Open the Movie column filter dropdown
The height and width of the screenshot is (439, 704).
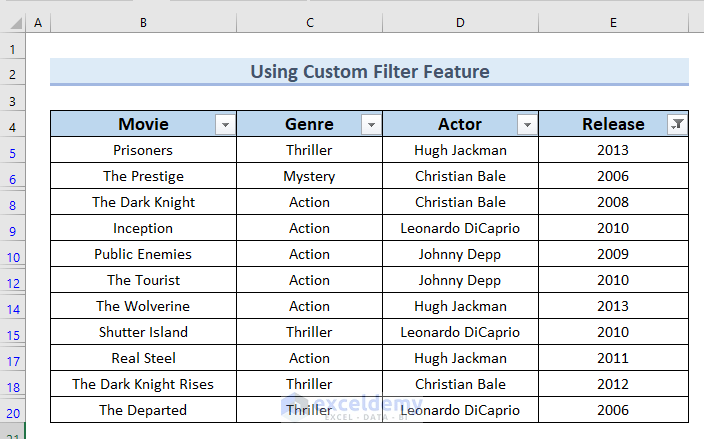225,125
